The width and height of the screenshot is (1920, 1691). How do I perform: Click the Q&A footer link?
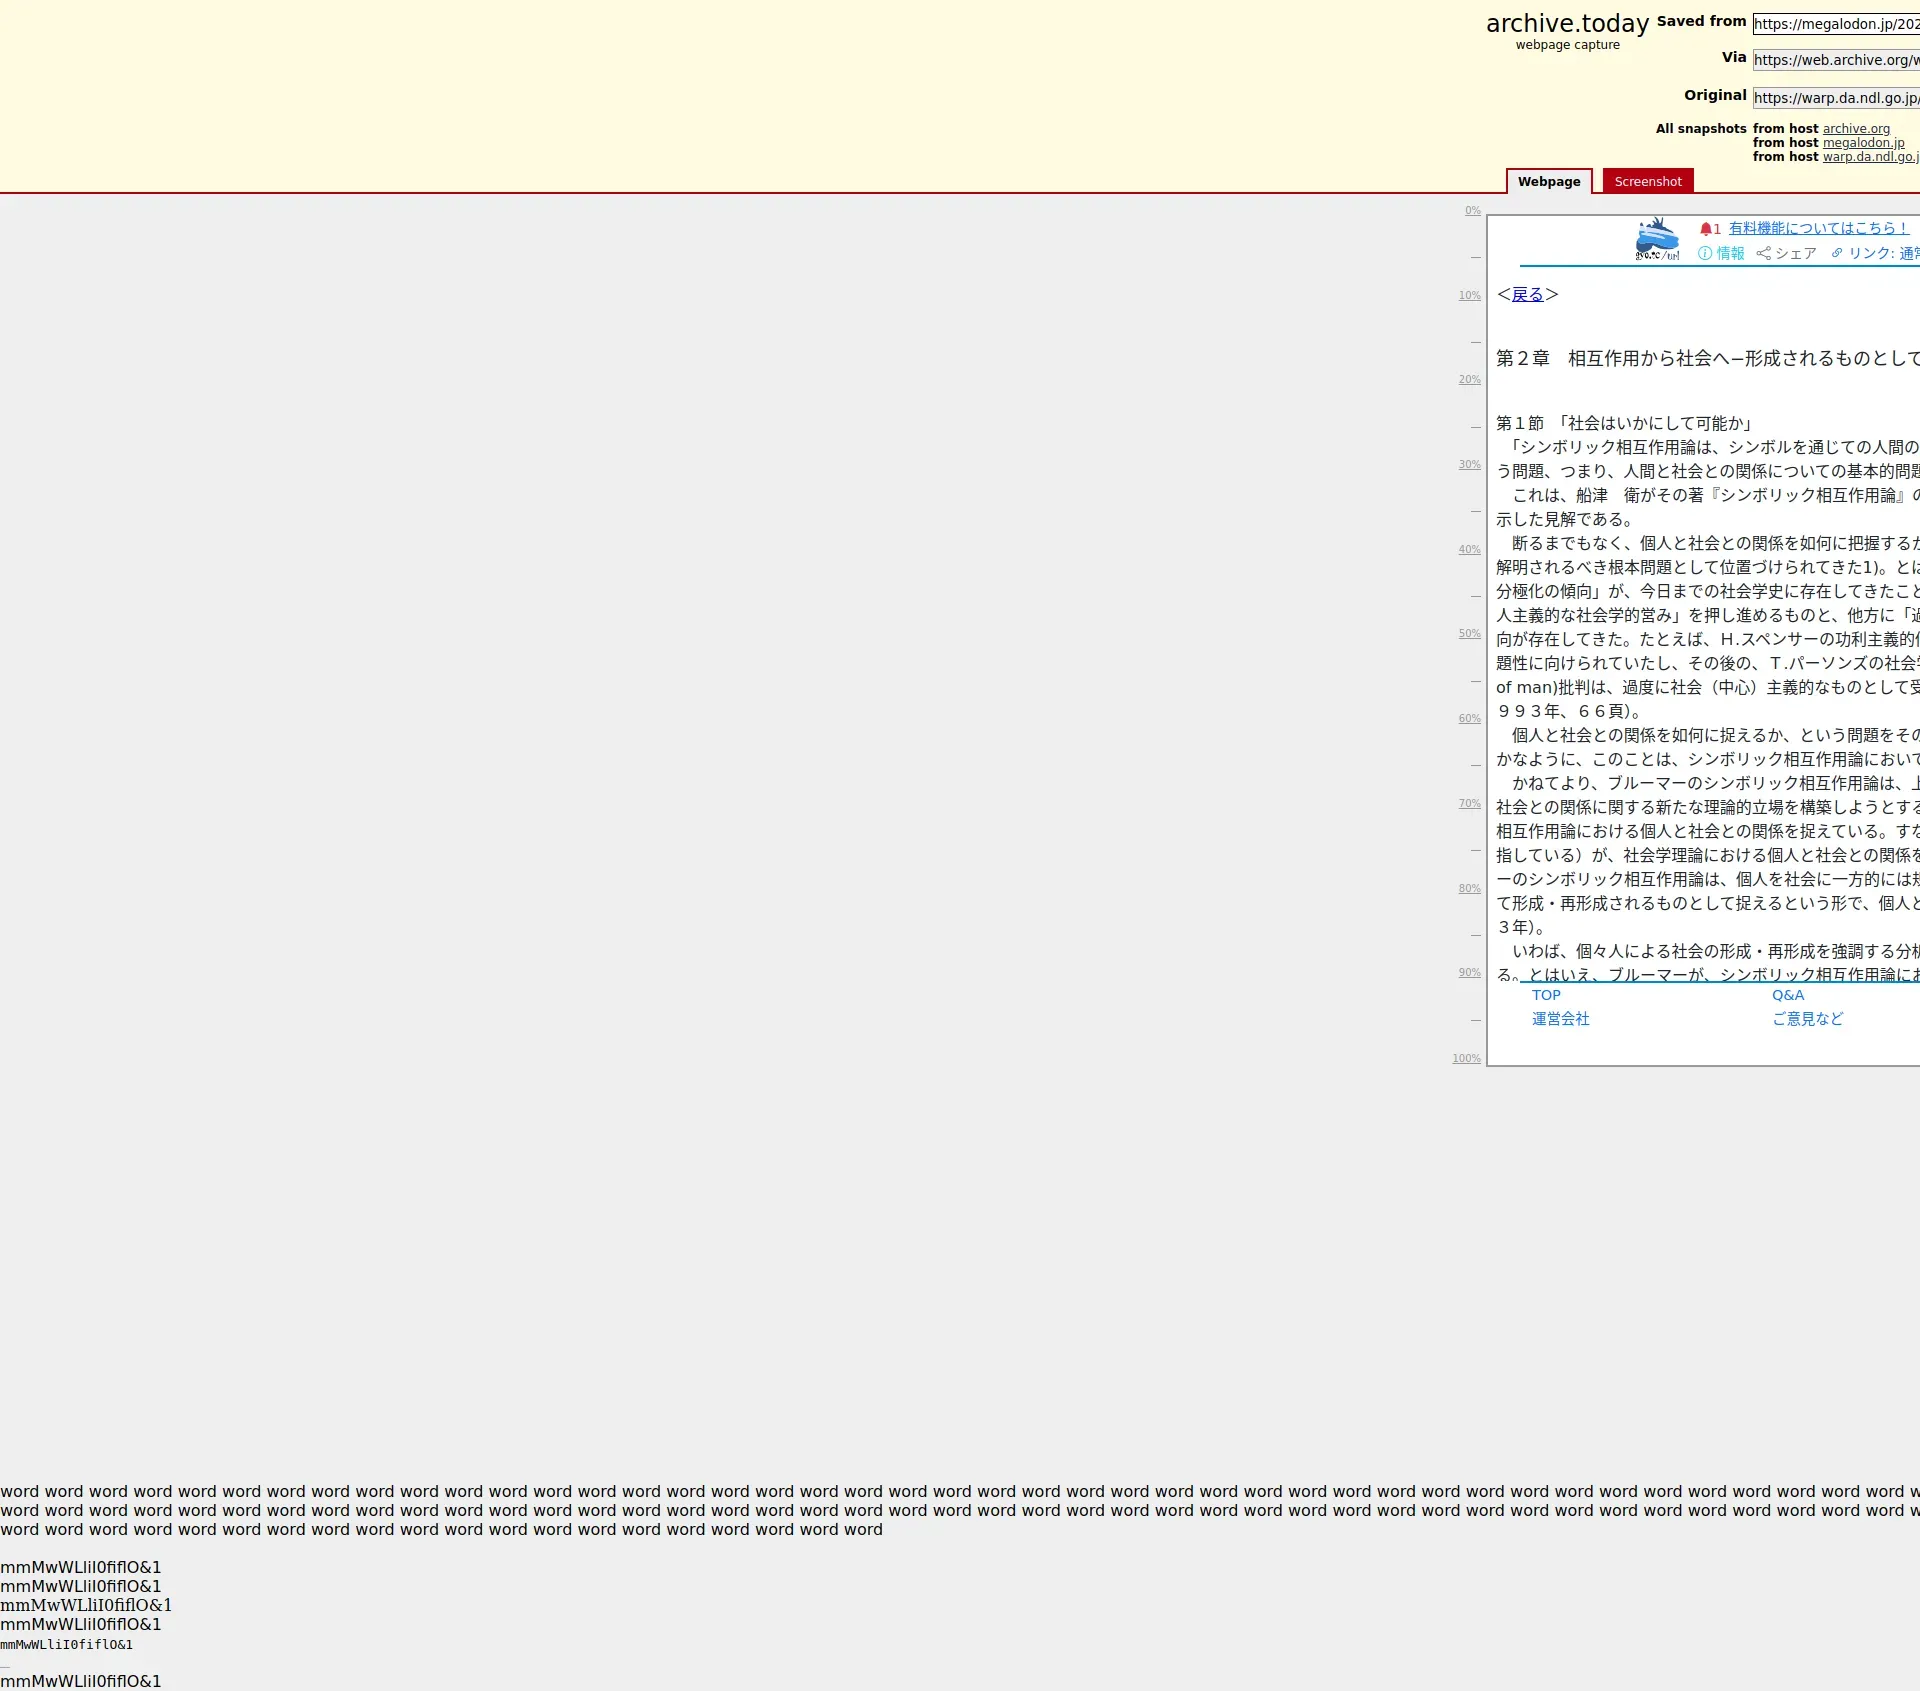point(1788,995)
